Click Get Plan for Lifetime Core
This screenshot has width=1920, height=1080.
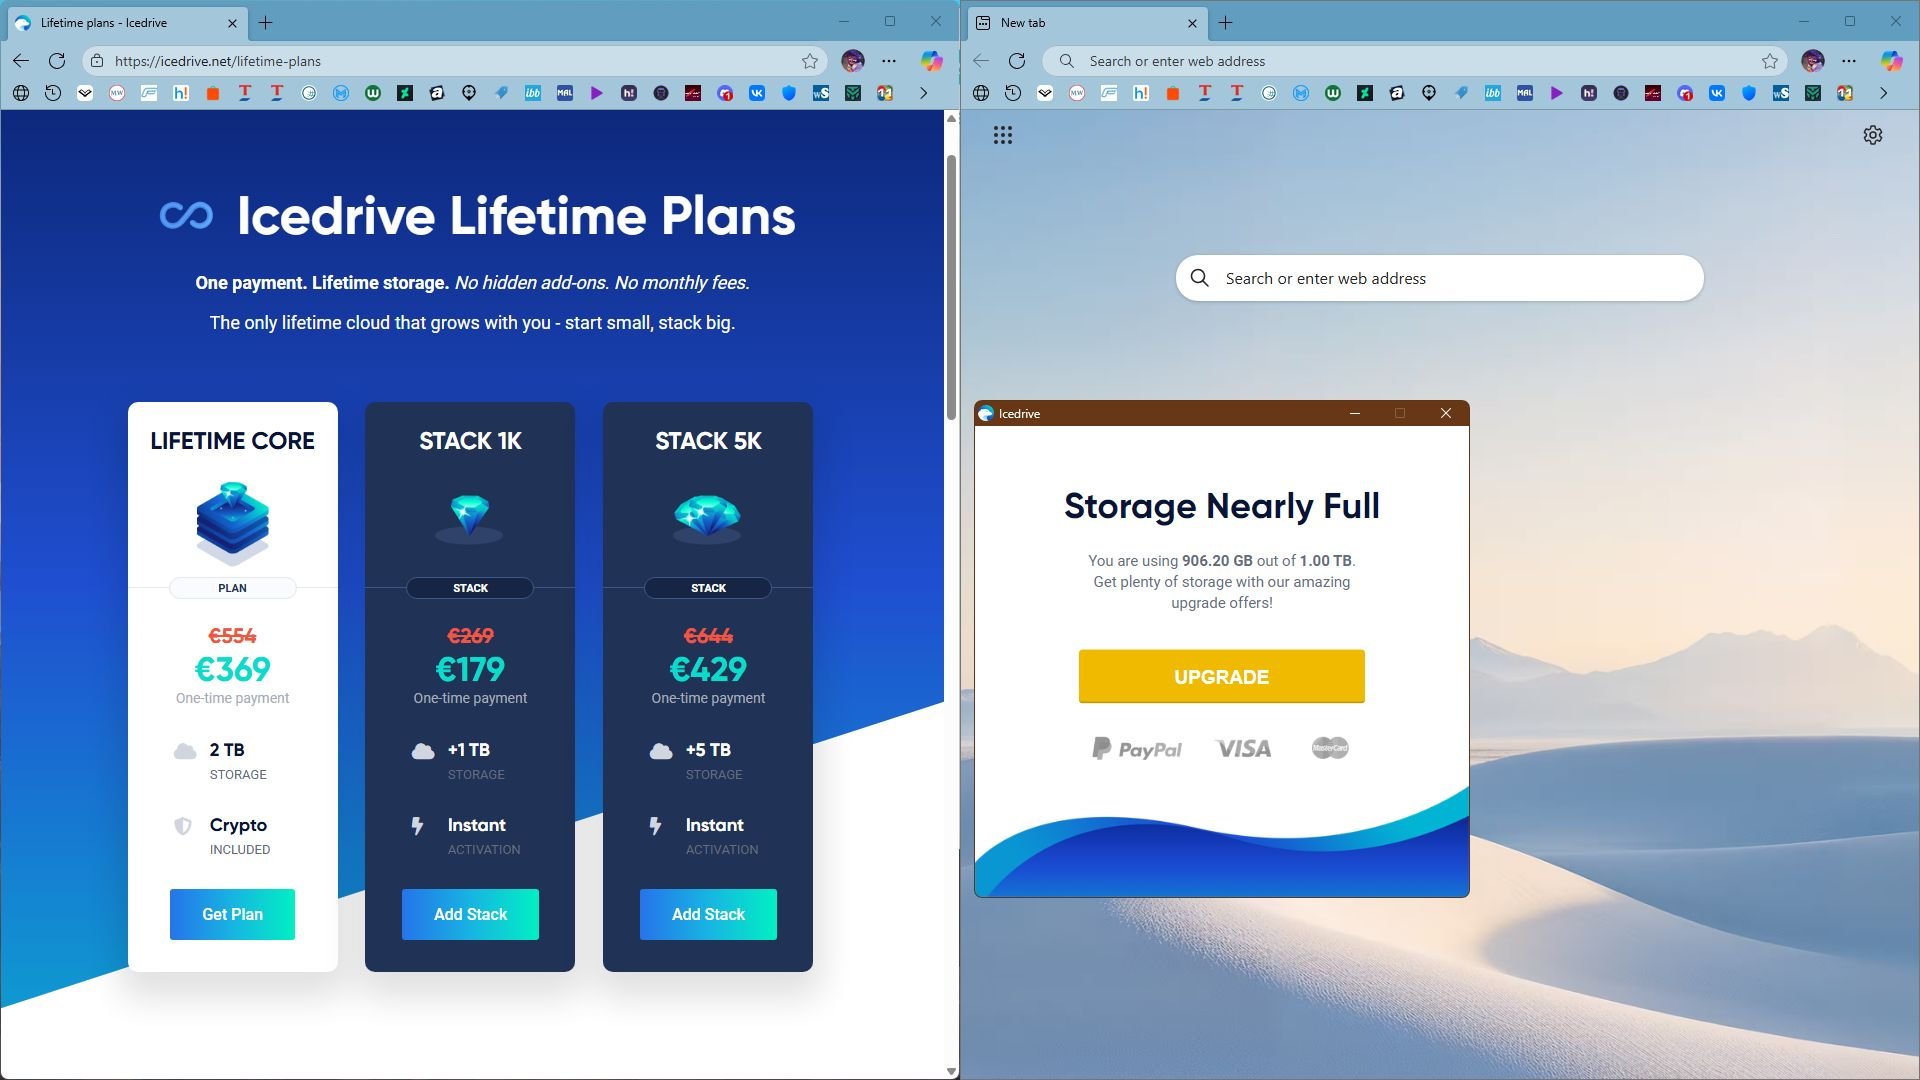pos(232,914)
